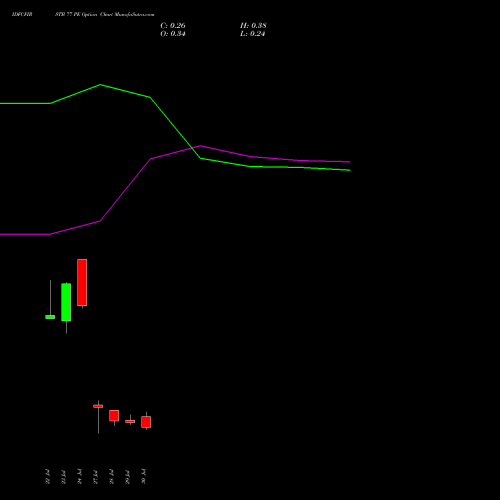Click the first date label on the x-axis
The height and width of the screenshot is (500, 500).
click(x=47, y=476)
